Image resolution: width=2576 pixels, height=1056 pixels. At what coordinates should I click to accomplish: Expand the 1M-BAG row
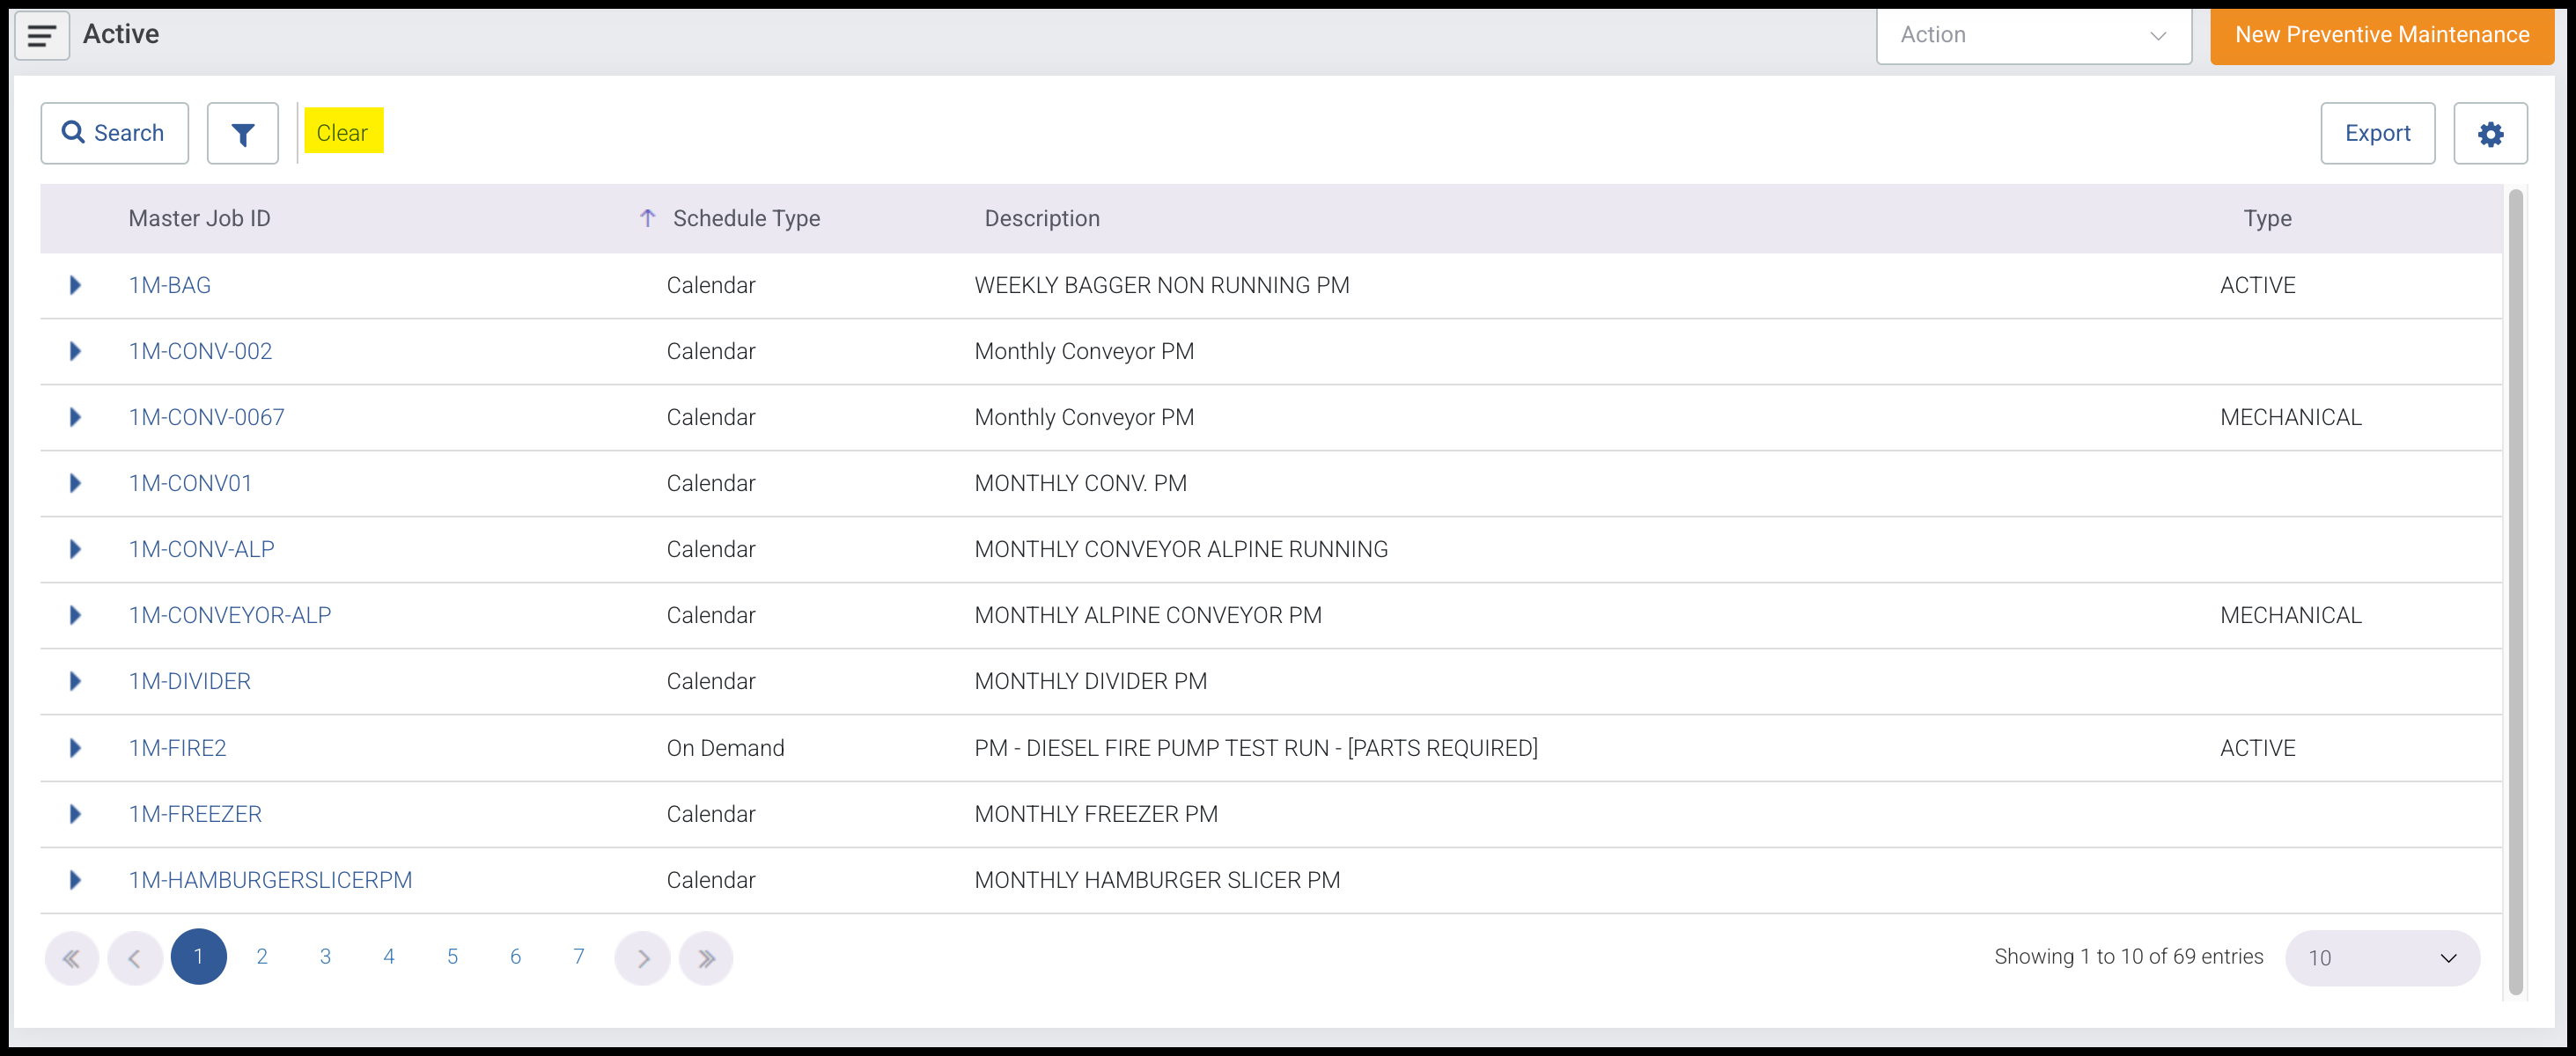pyautogui.click(x=75, y=286)
